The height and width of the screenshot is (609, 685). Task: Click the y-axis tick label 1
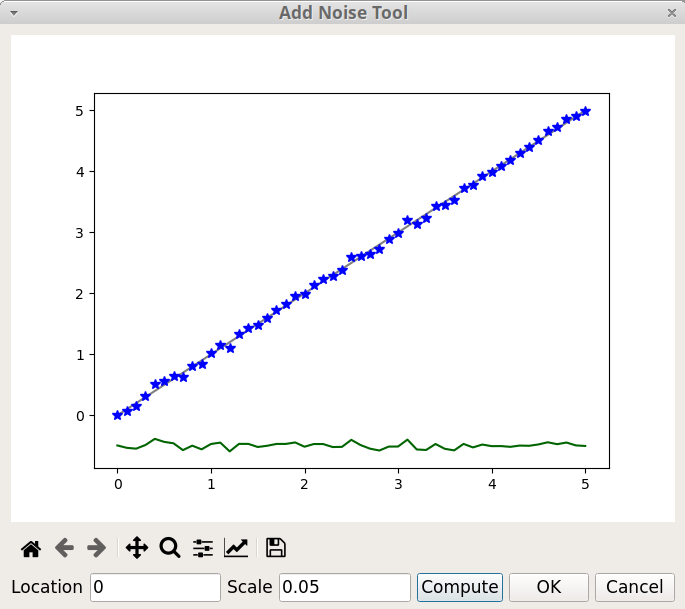[x=80, y=355]
